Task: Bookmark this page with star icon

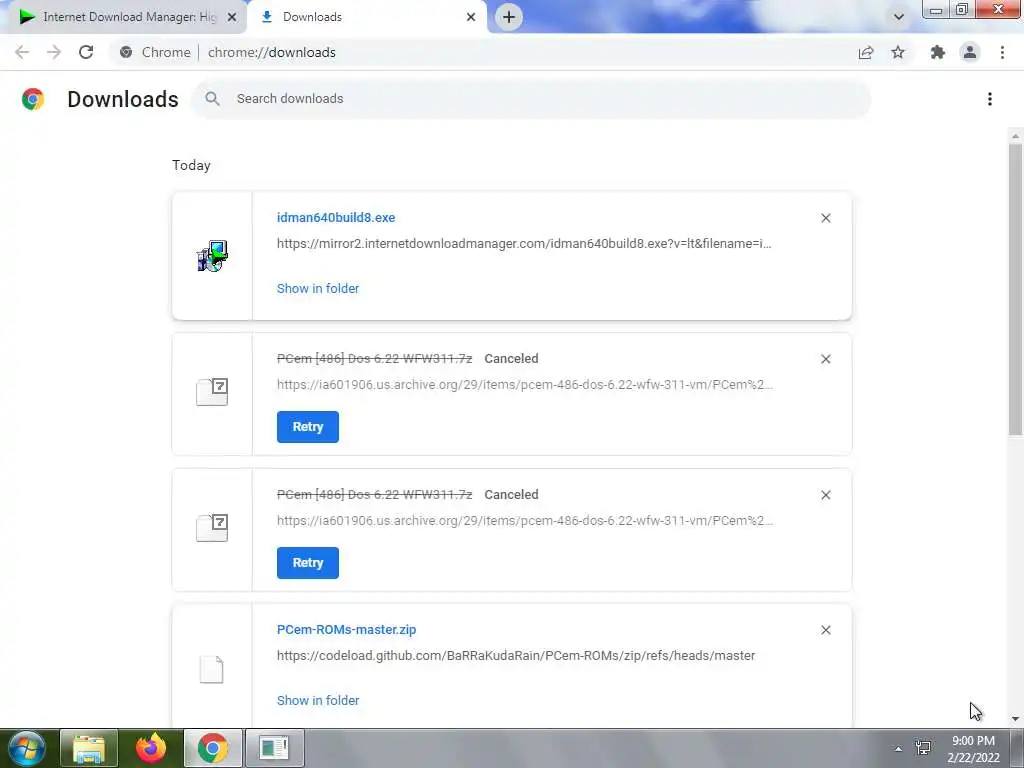Action: click(x=898, y=52)
